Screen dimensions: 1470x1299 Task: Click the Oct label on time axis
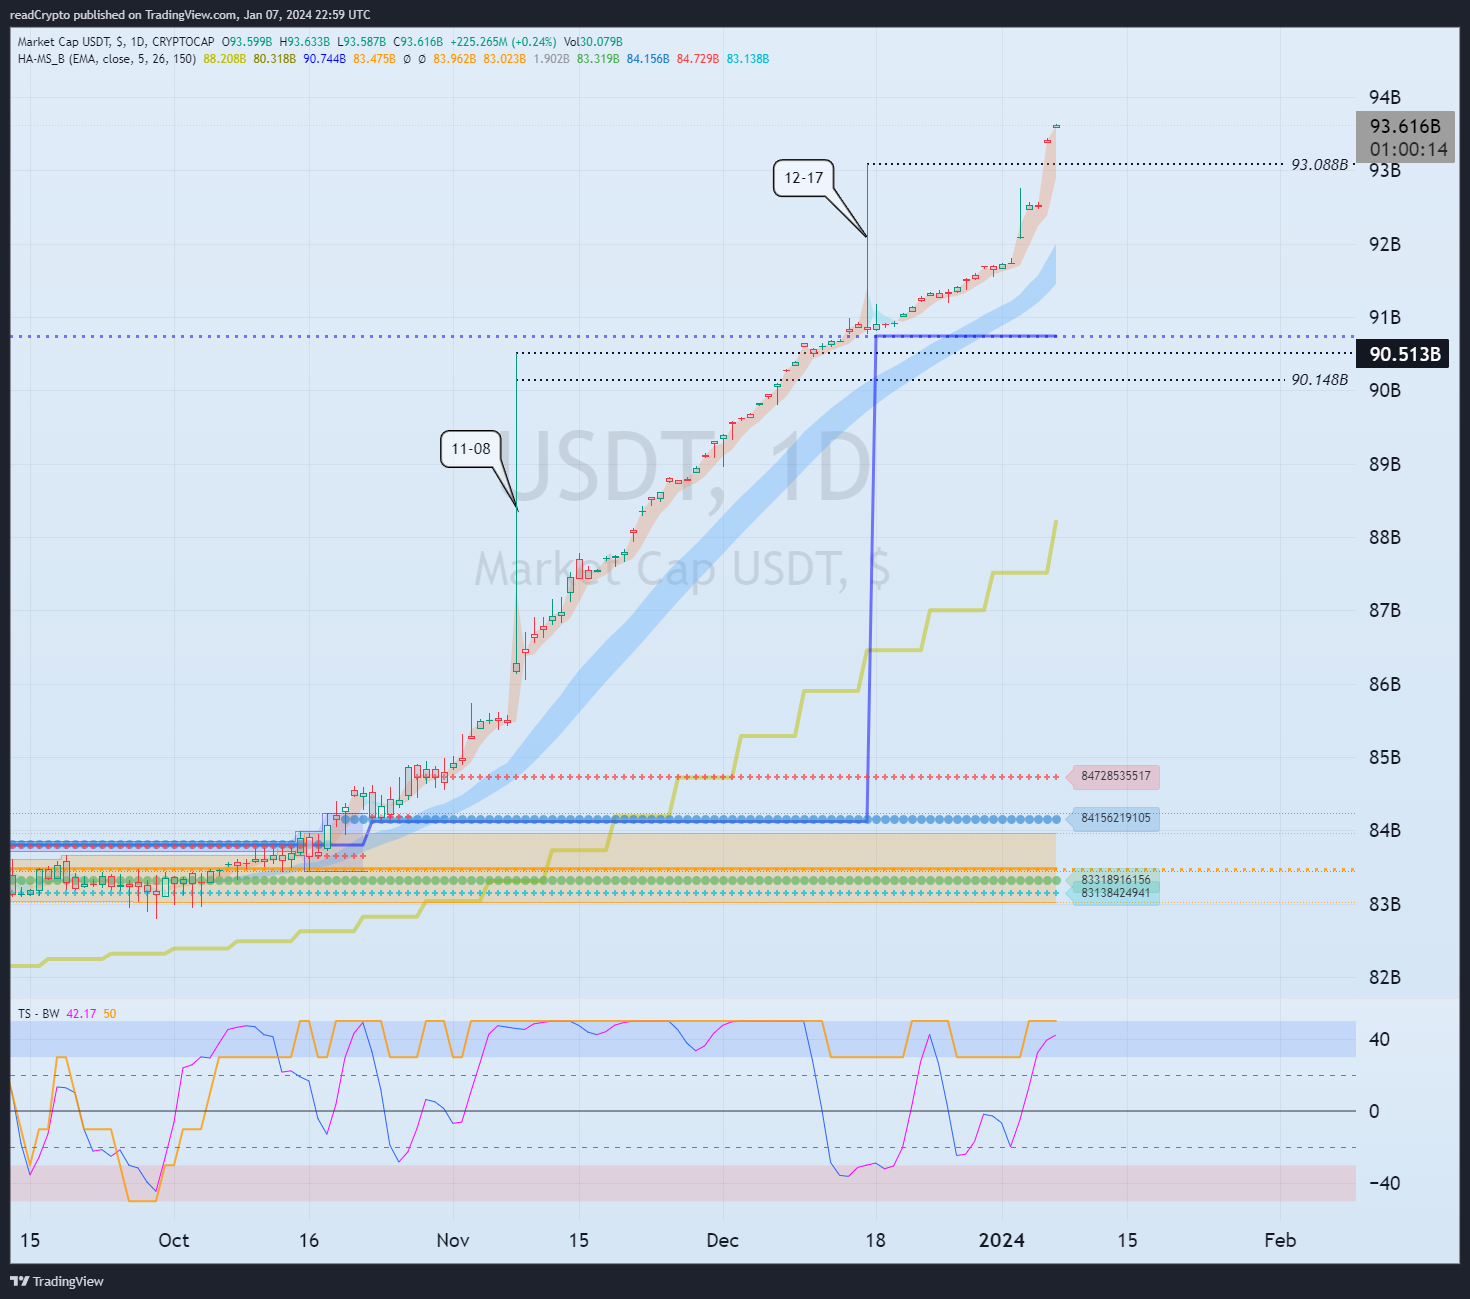click(x=174, y=1240)
